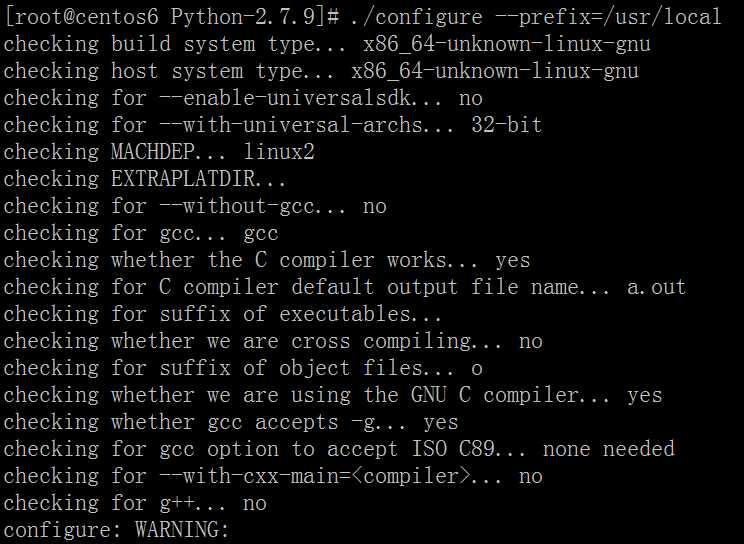
Task: Click the 'configure: WARNING:' text
Action: point(117,530)
